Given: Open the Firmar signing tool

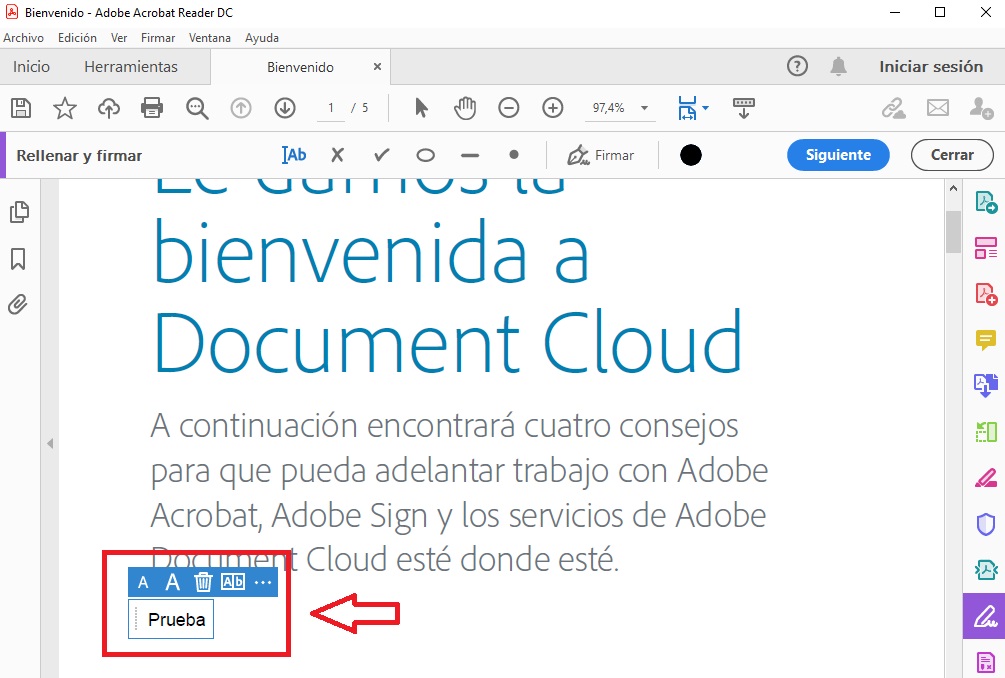Looking at the screenshot, I should 603,155.
